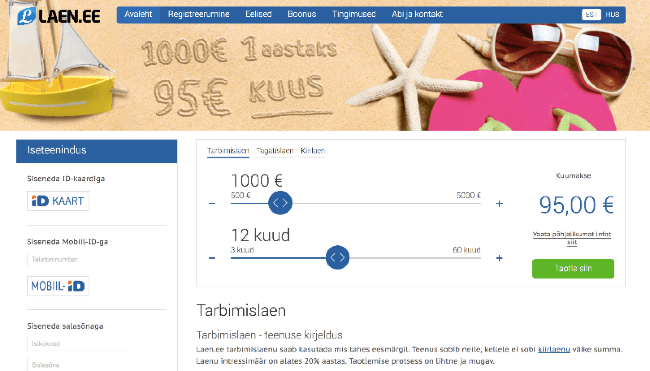Switch language to EST
The width and height of the screenshot is (650, 371).
[591, 15]
